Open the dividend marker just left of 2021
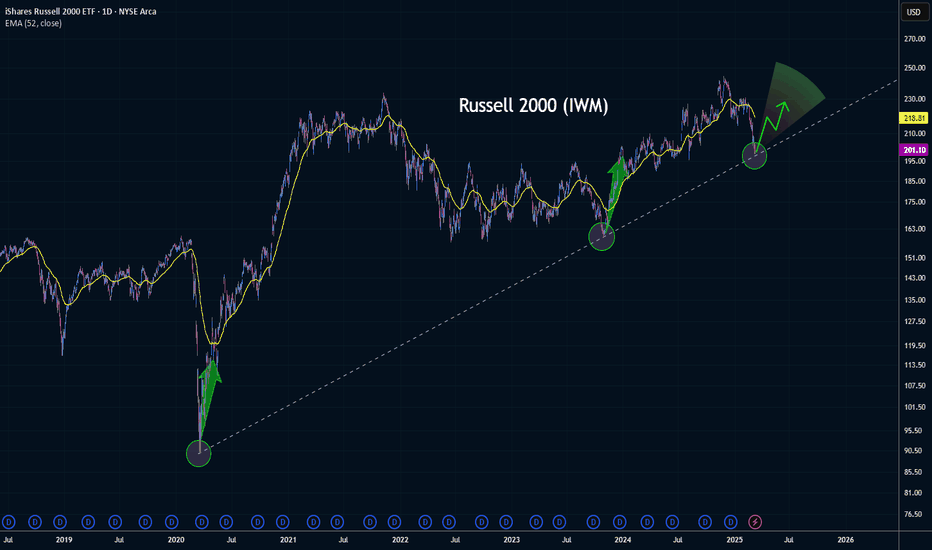Screen dimensions: 932x550 (x=283, y=522)
